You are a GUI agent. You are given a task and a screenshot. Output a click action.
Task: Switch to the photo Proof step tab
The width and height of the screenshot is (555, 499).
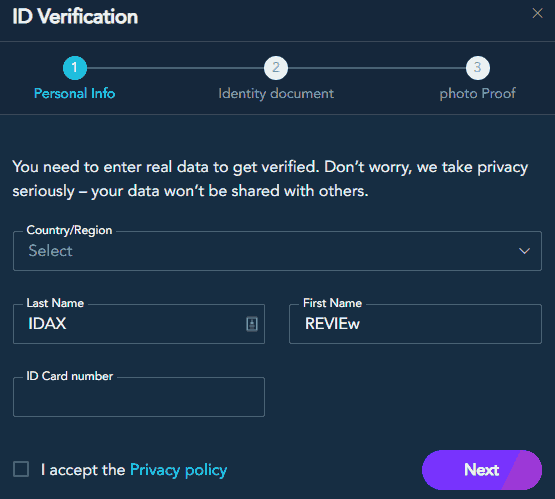coord(477,94)
